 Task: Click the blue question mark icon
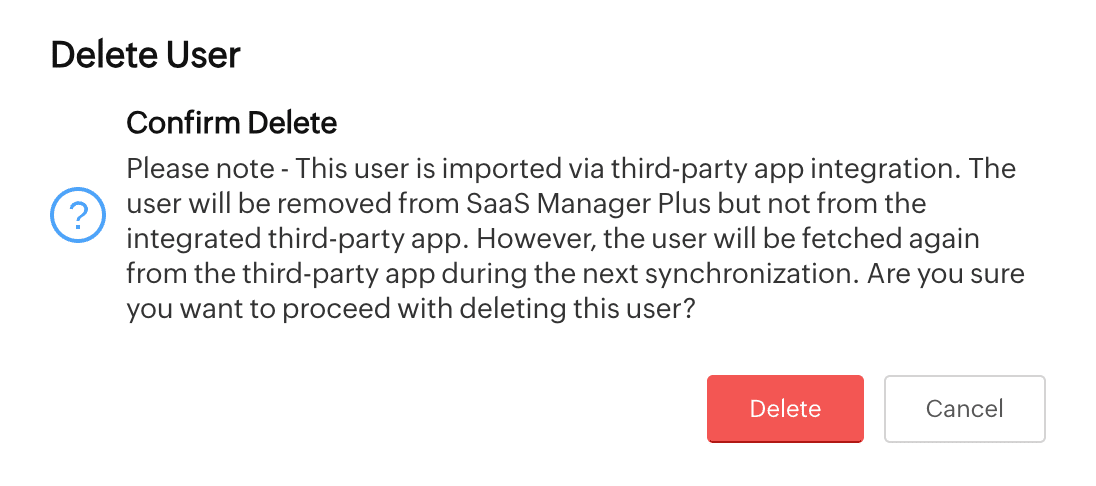[x=78, y=215]
